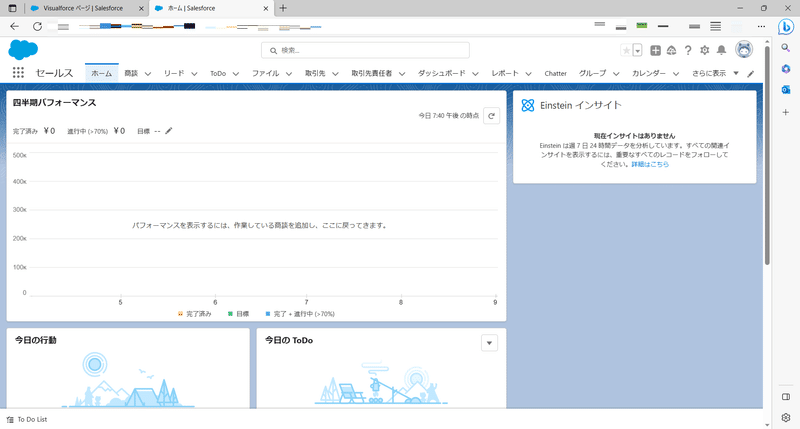This screenshot has width=800, height=429.
Task: Open the カレンダー tab
Action: [648, 73]
